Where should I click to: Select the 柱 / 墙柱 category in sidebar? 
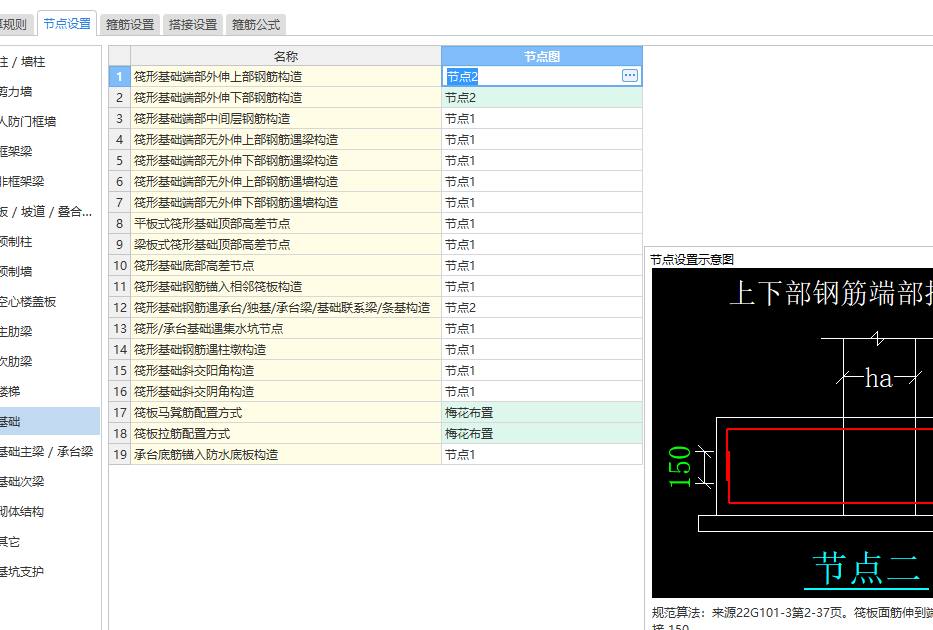click(x=49, y=61)
